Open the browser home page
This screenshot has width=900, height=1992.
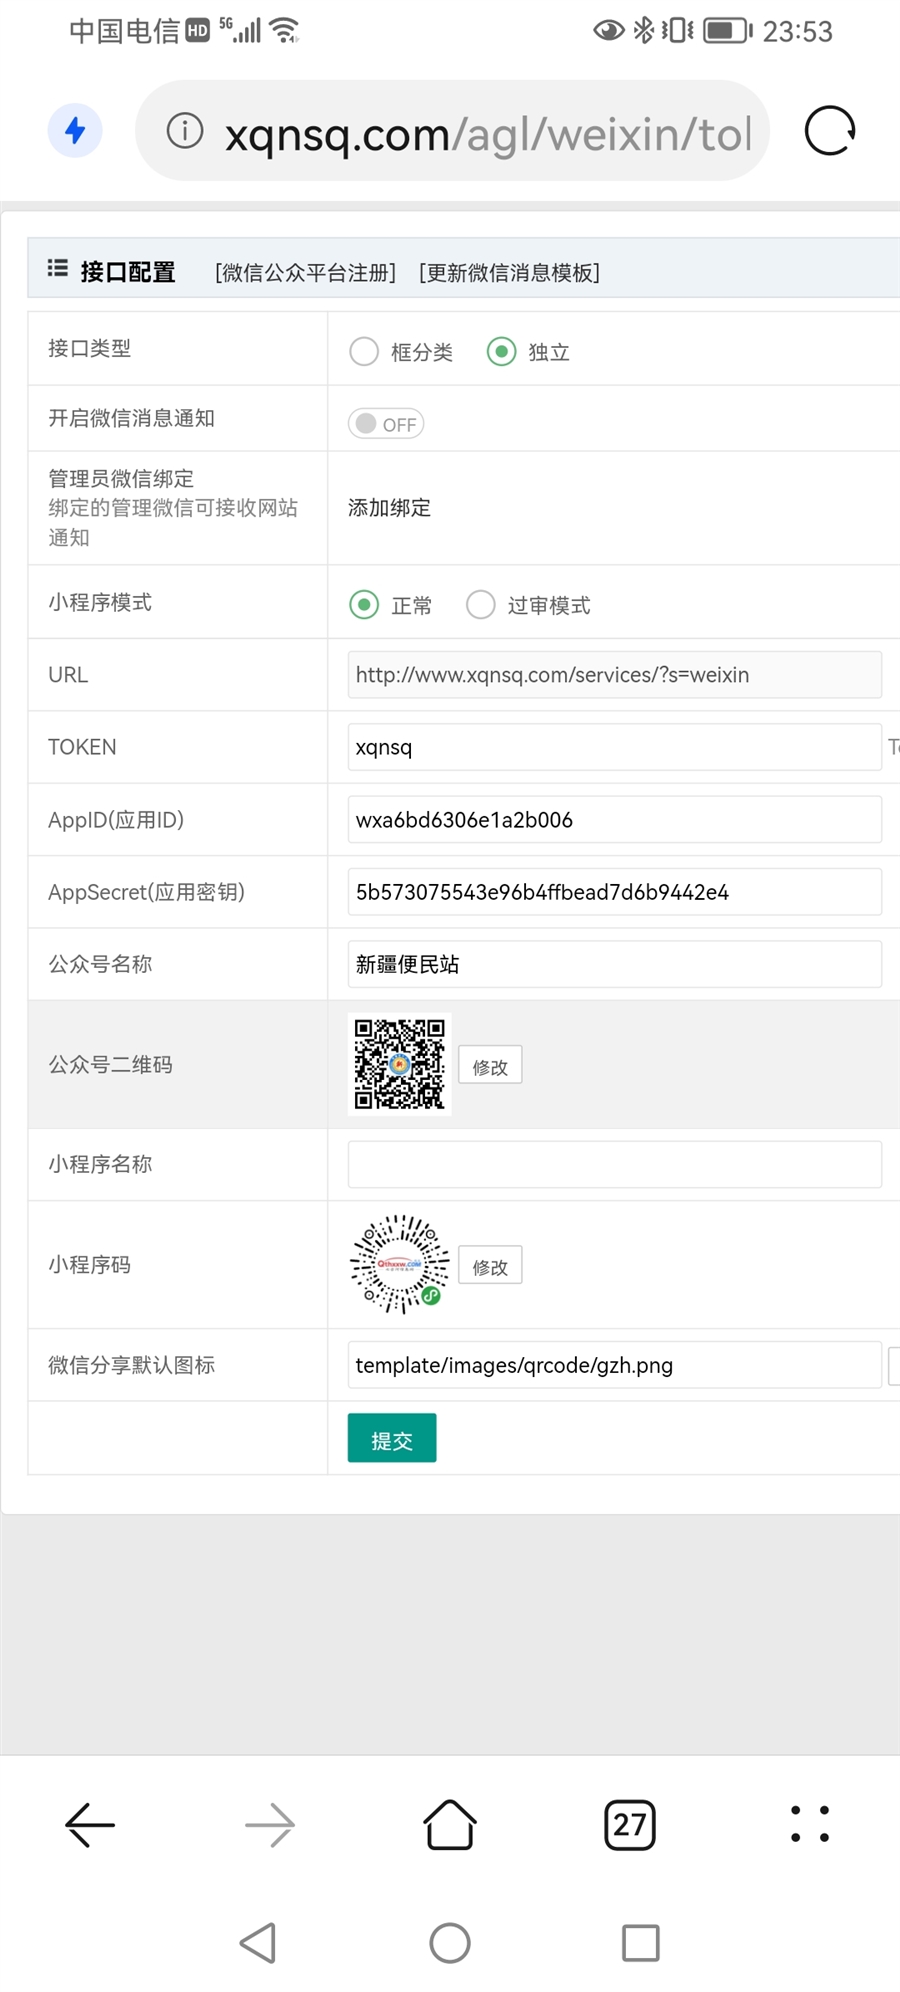(x=450, y=1825)
